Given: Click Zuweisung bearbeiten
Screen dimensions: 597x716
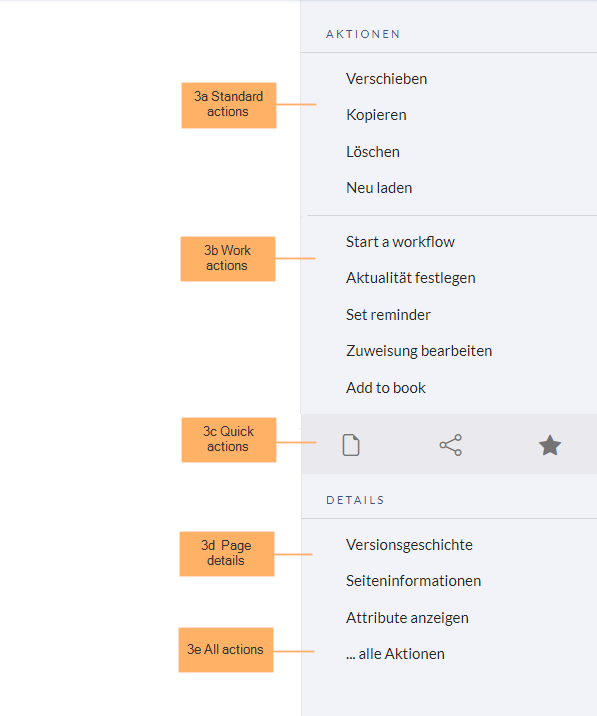Looking at the screenshot, I should (x=419, y=351).
